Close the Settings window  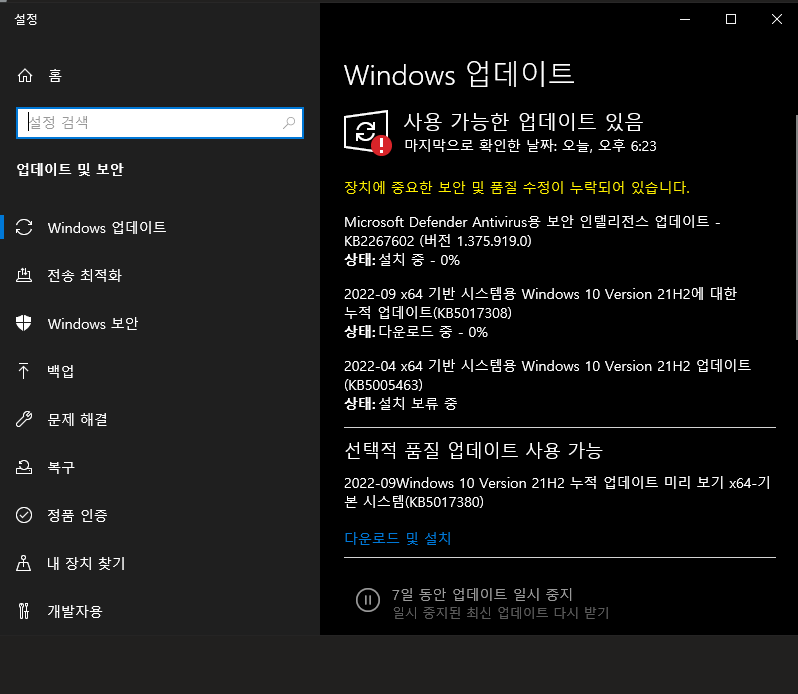pos(777,19)
